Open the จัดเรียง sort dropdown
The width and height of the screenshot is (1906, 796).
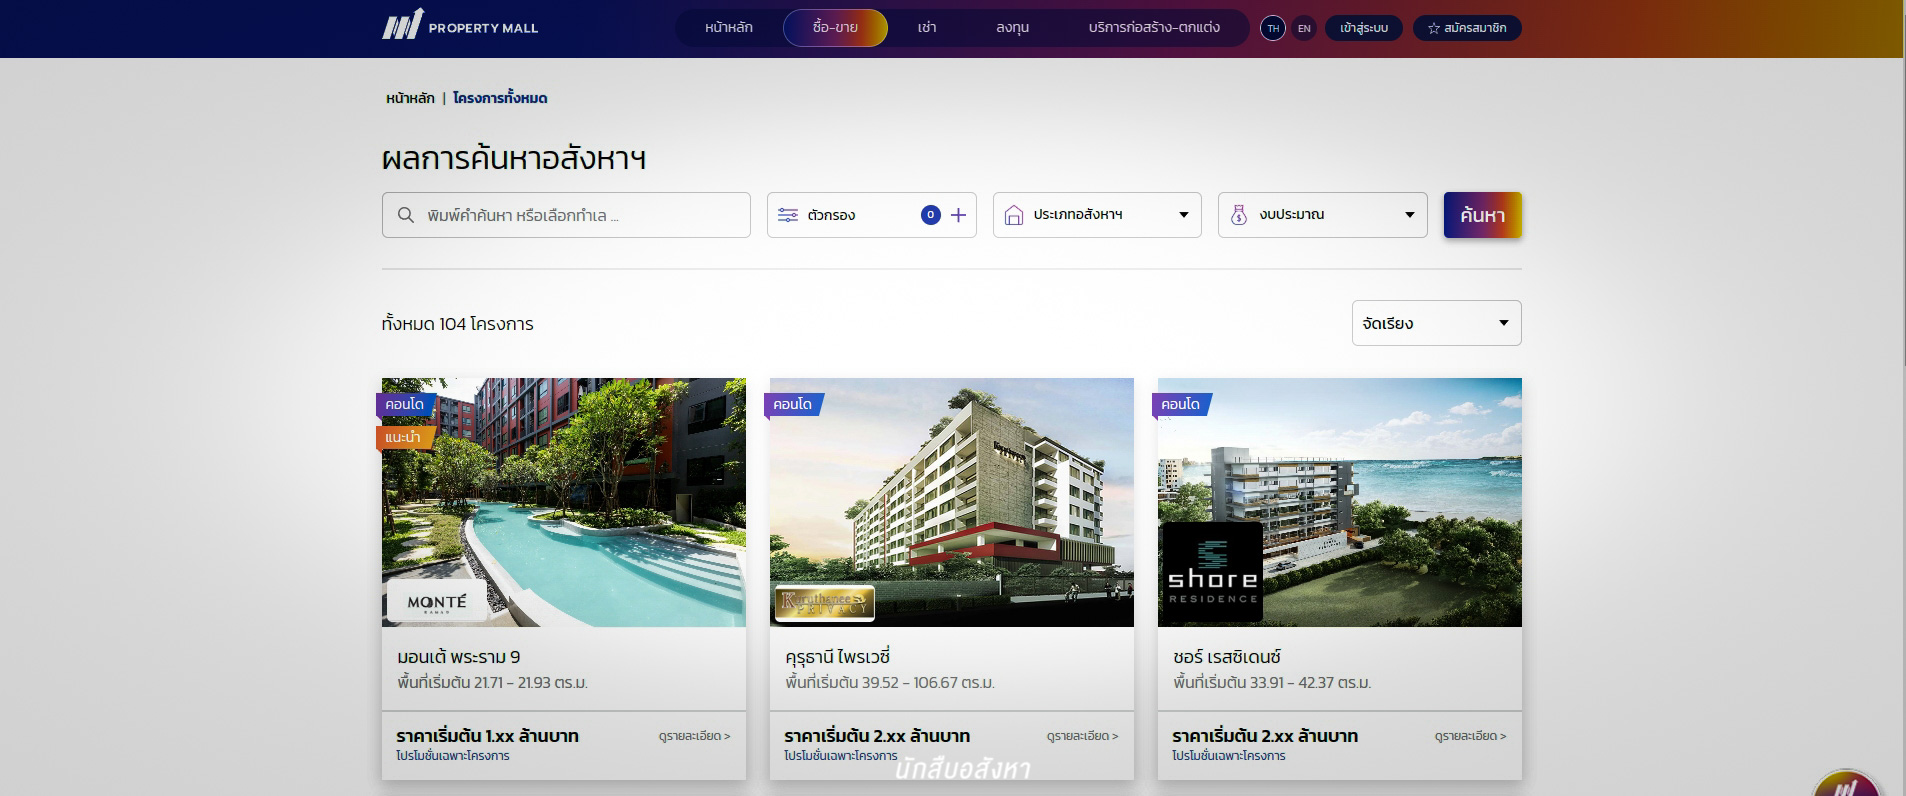tap(1436, 323)
